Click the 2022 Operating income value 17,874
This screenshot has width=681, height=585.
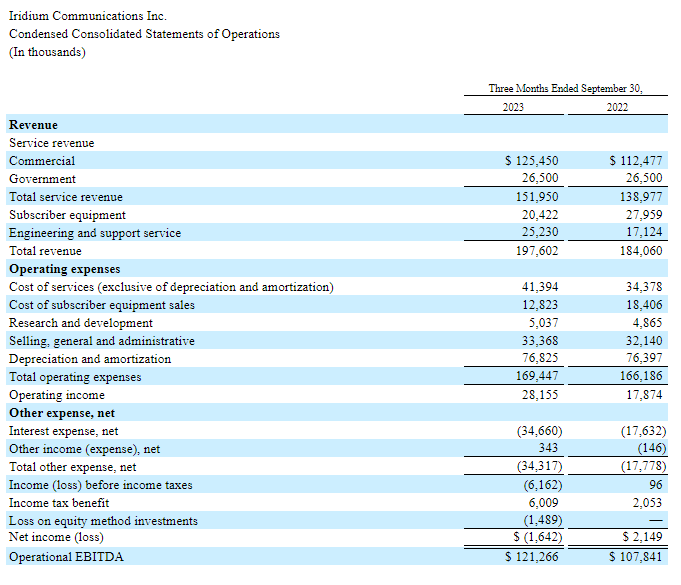click(641, 395)
